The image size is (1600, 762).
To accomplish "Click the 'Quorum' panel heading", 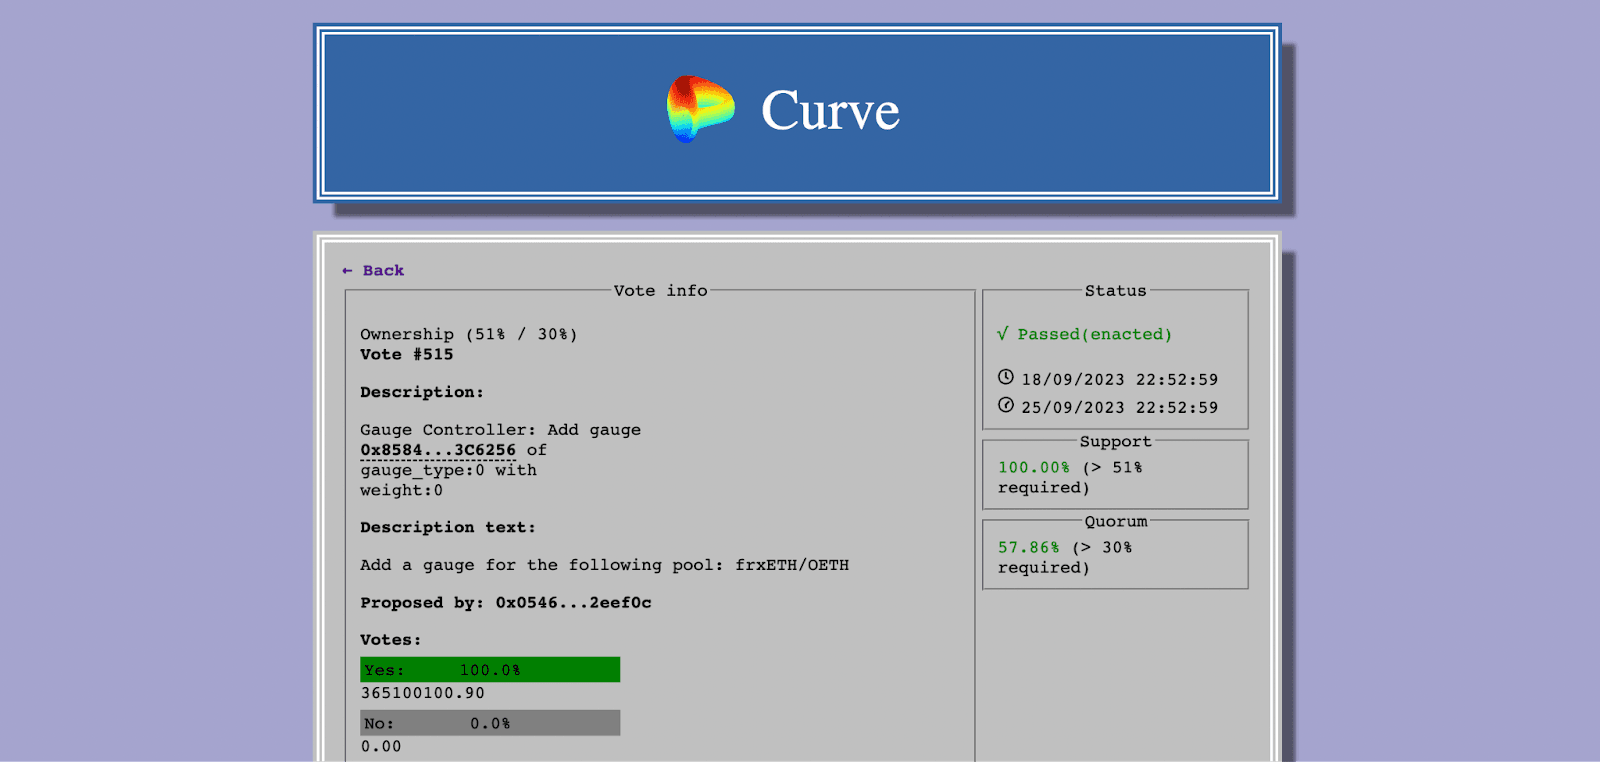I will pyautogui.click(x=1116, y=521).
